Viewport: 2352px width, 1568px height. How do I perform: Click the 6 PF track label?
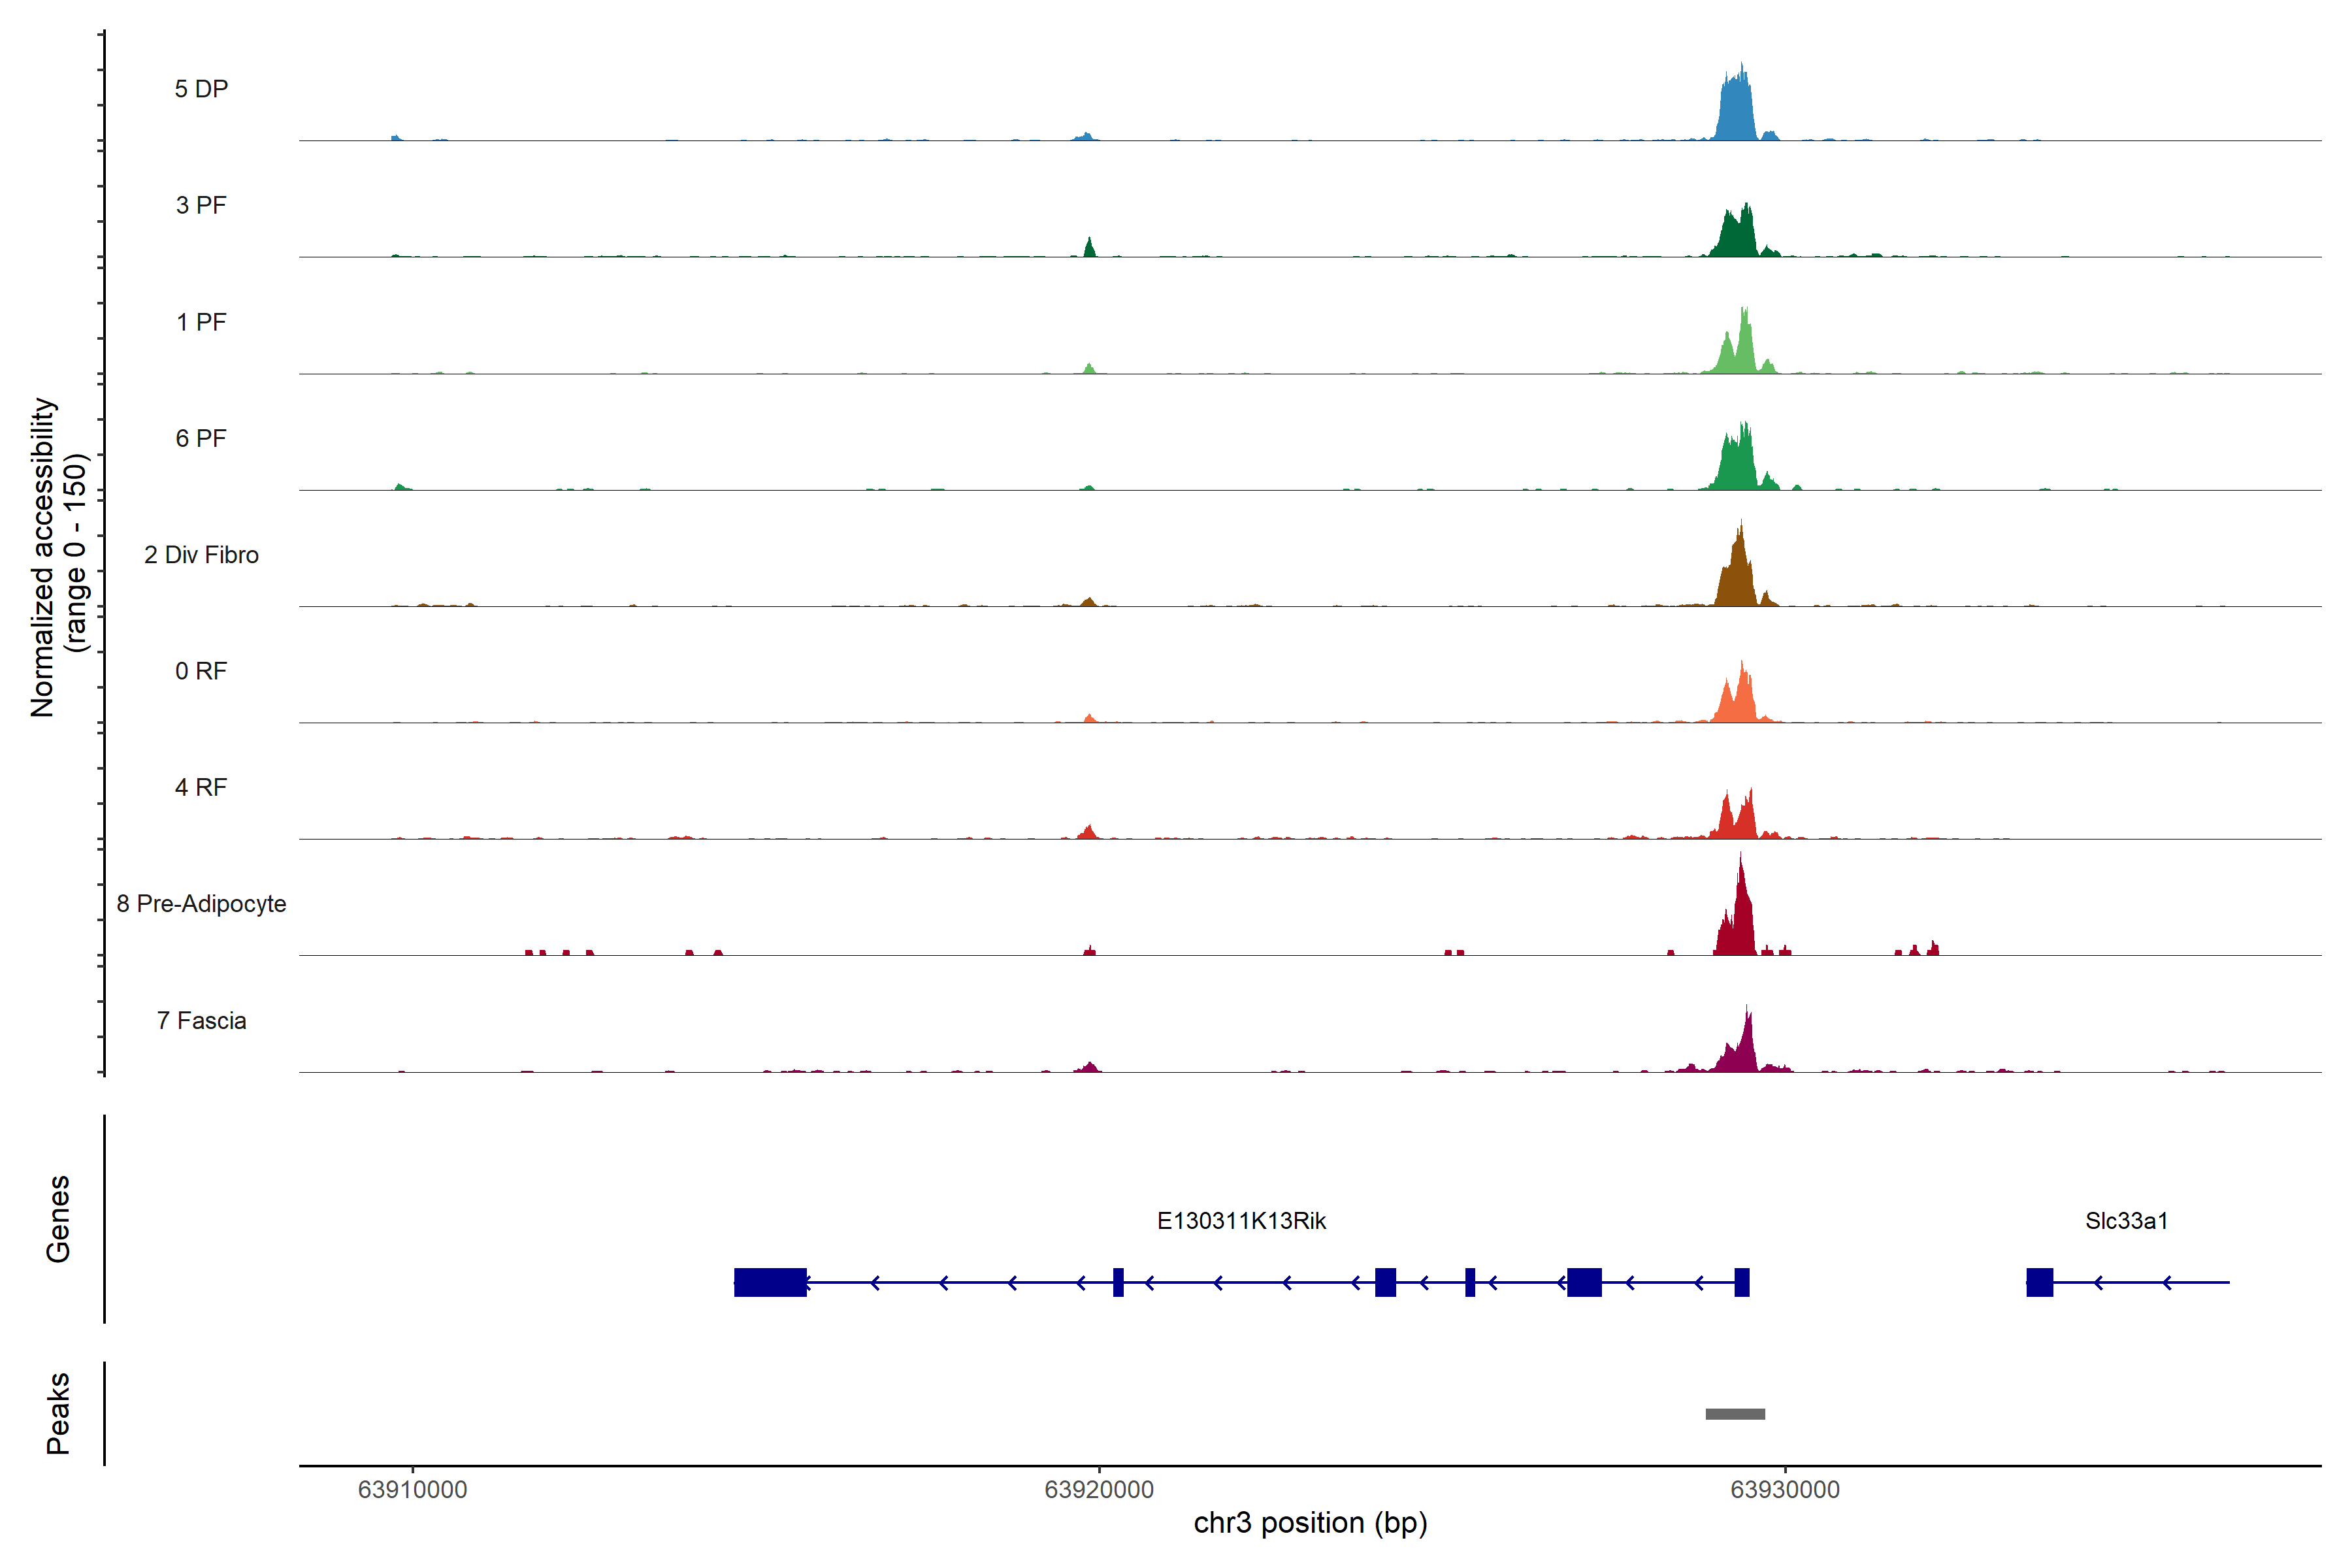[x=201, y=438]
